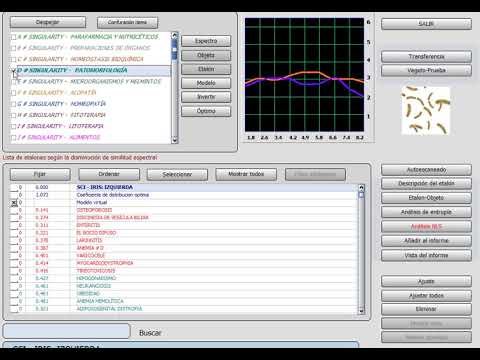Click the Óptimo button
This screenshot has height=360, width=480.
click(x=206, y=111)
